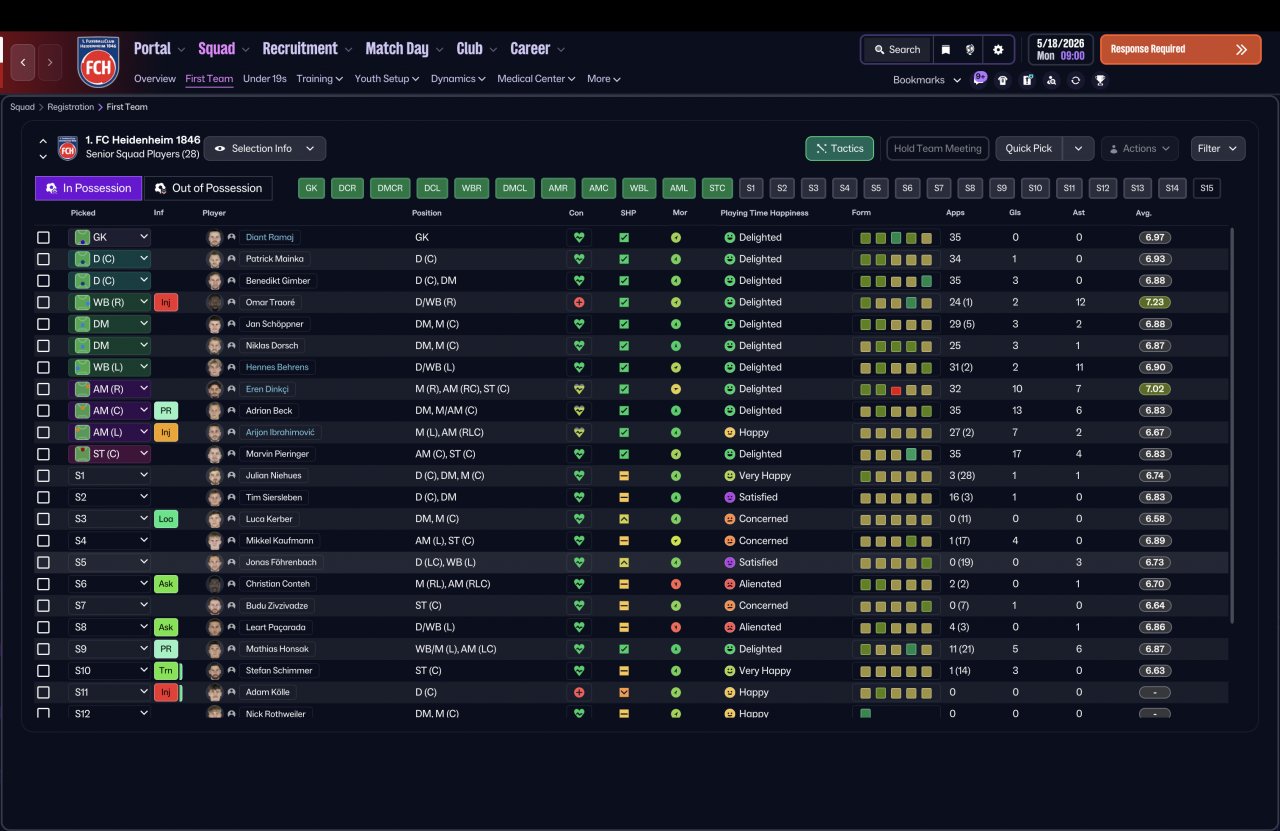1280x831 pixels.
Task: Click the scouting search-people icon
Action: click(1051, 80)
